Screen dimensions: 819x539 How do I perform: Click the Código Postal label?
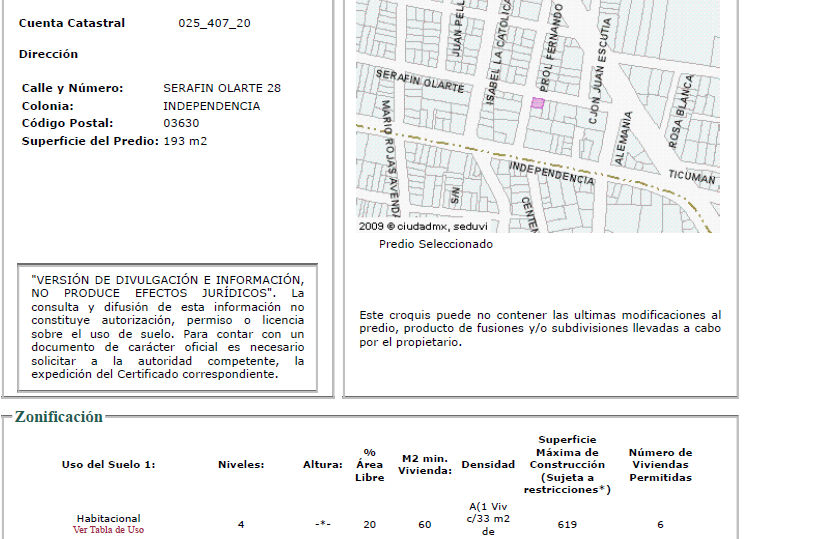(67, 123)
